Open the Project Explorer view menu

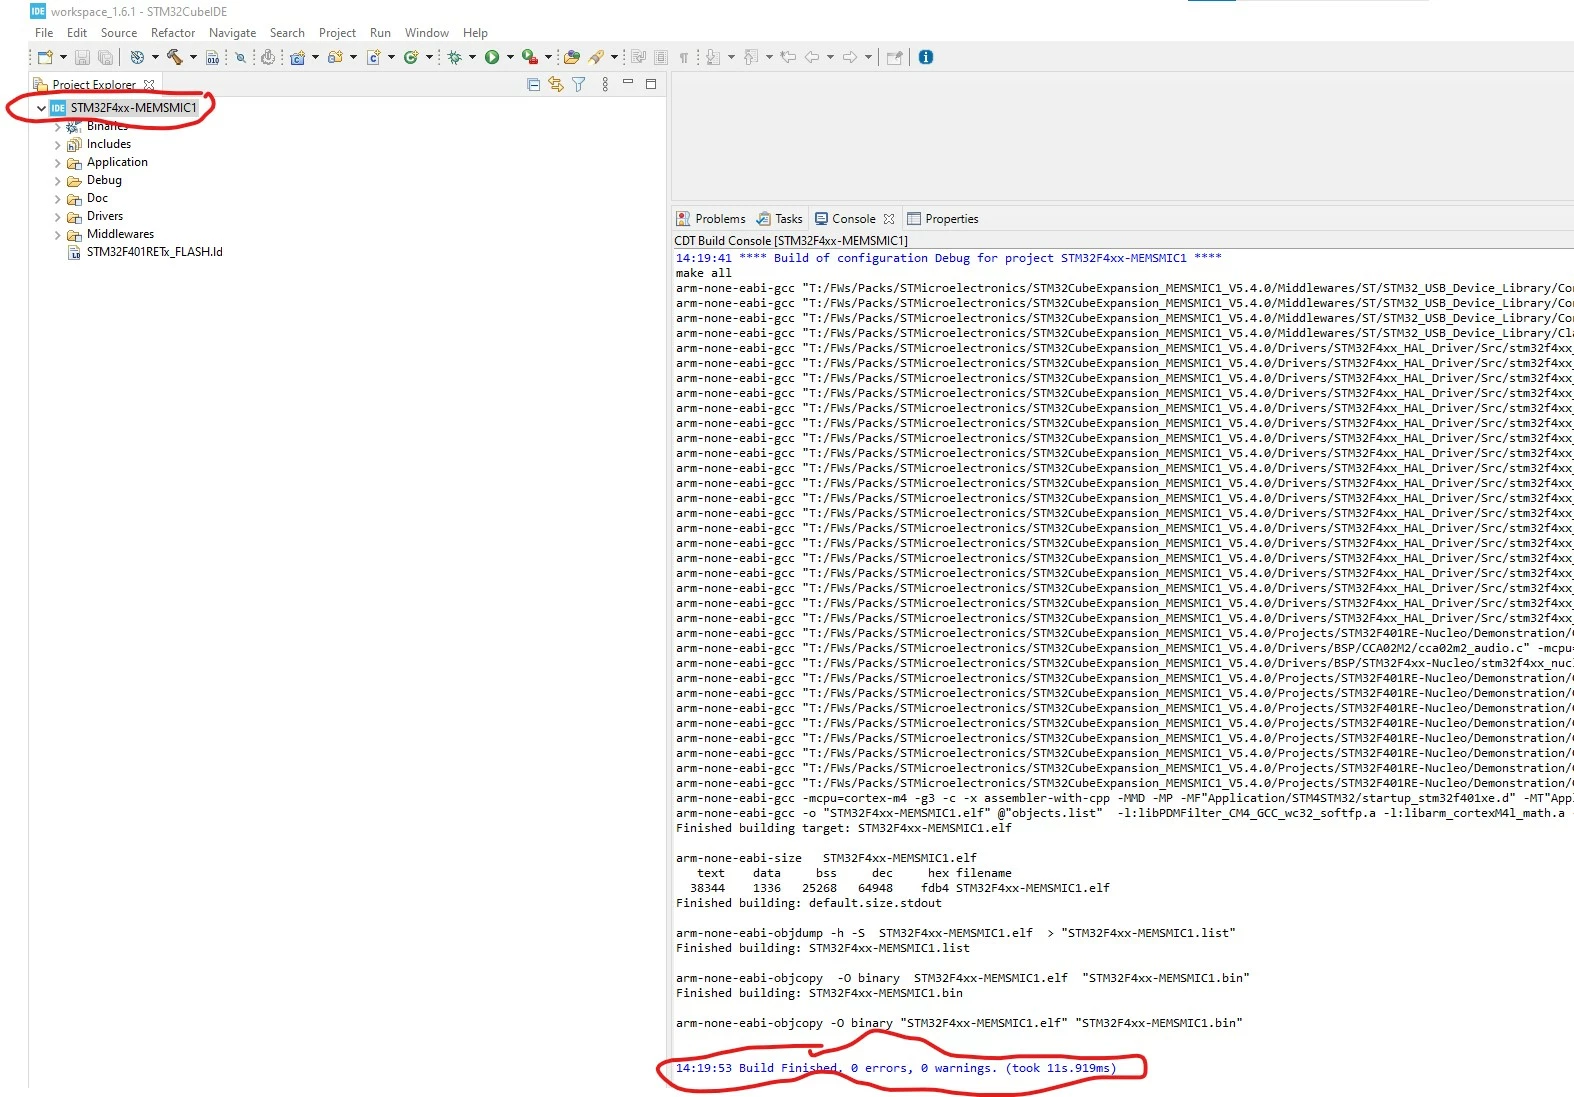tap(605, 85)
